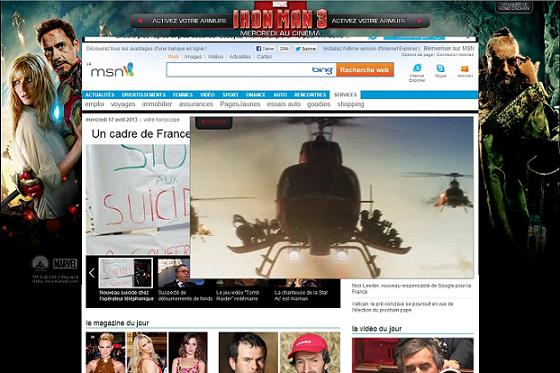Open the ACTUALITÉS navigation tab
This screenshot has height=373, width=560.
click(x=100, y=95)
